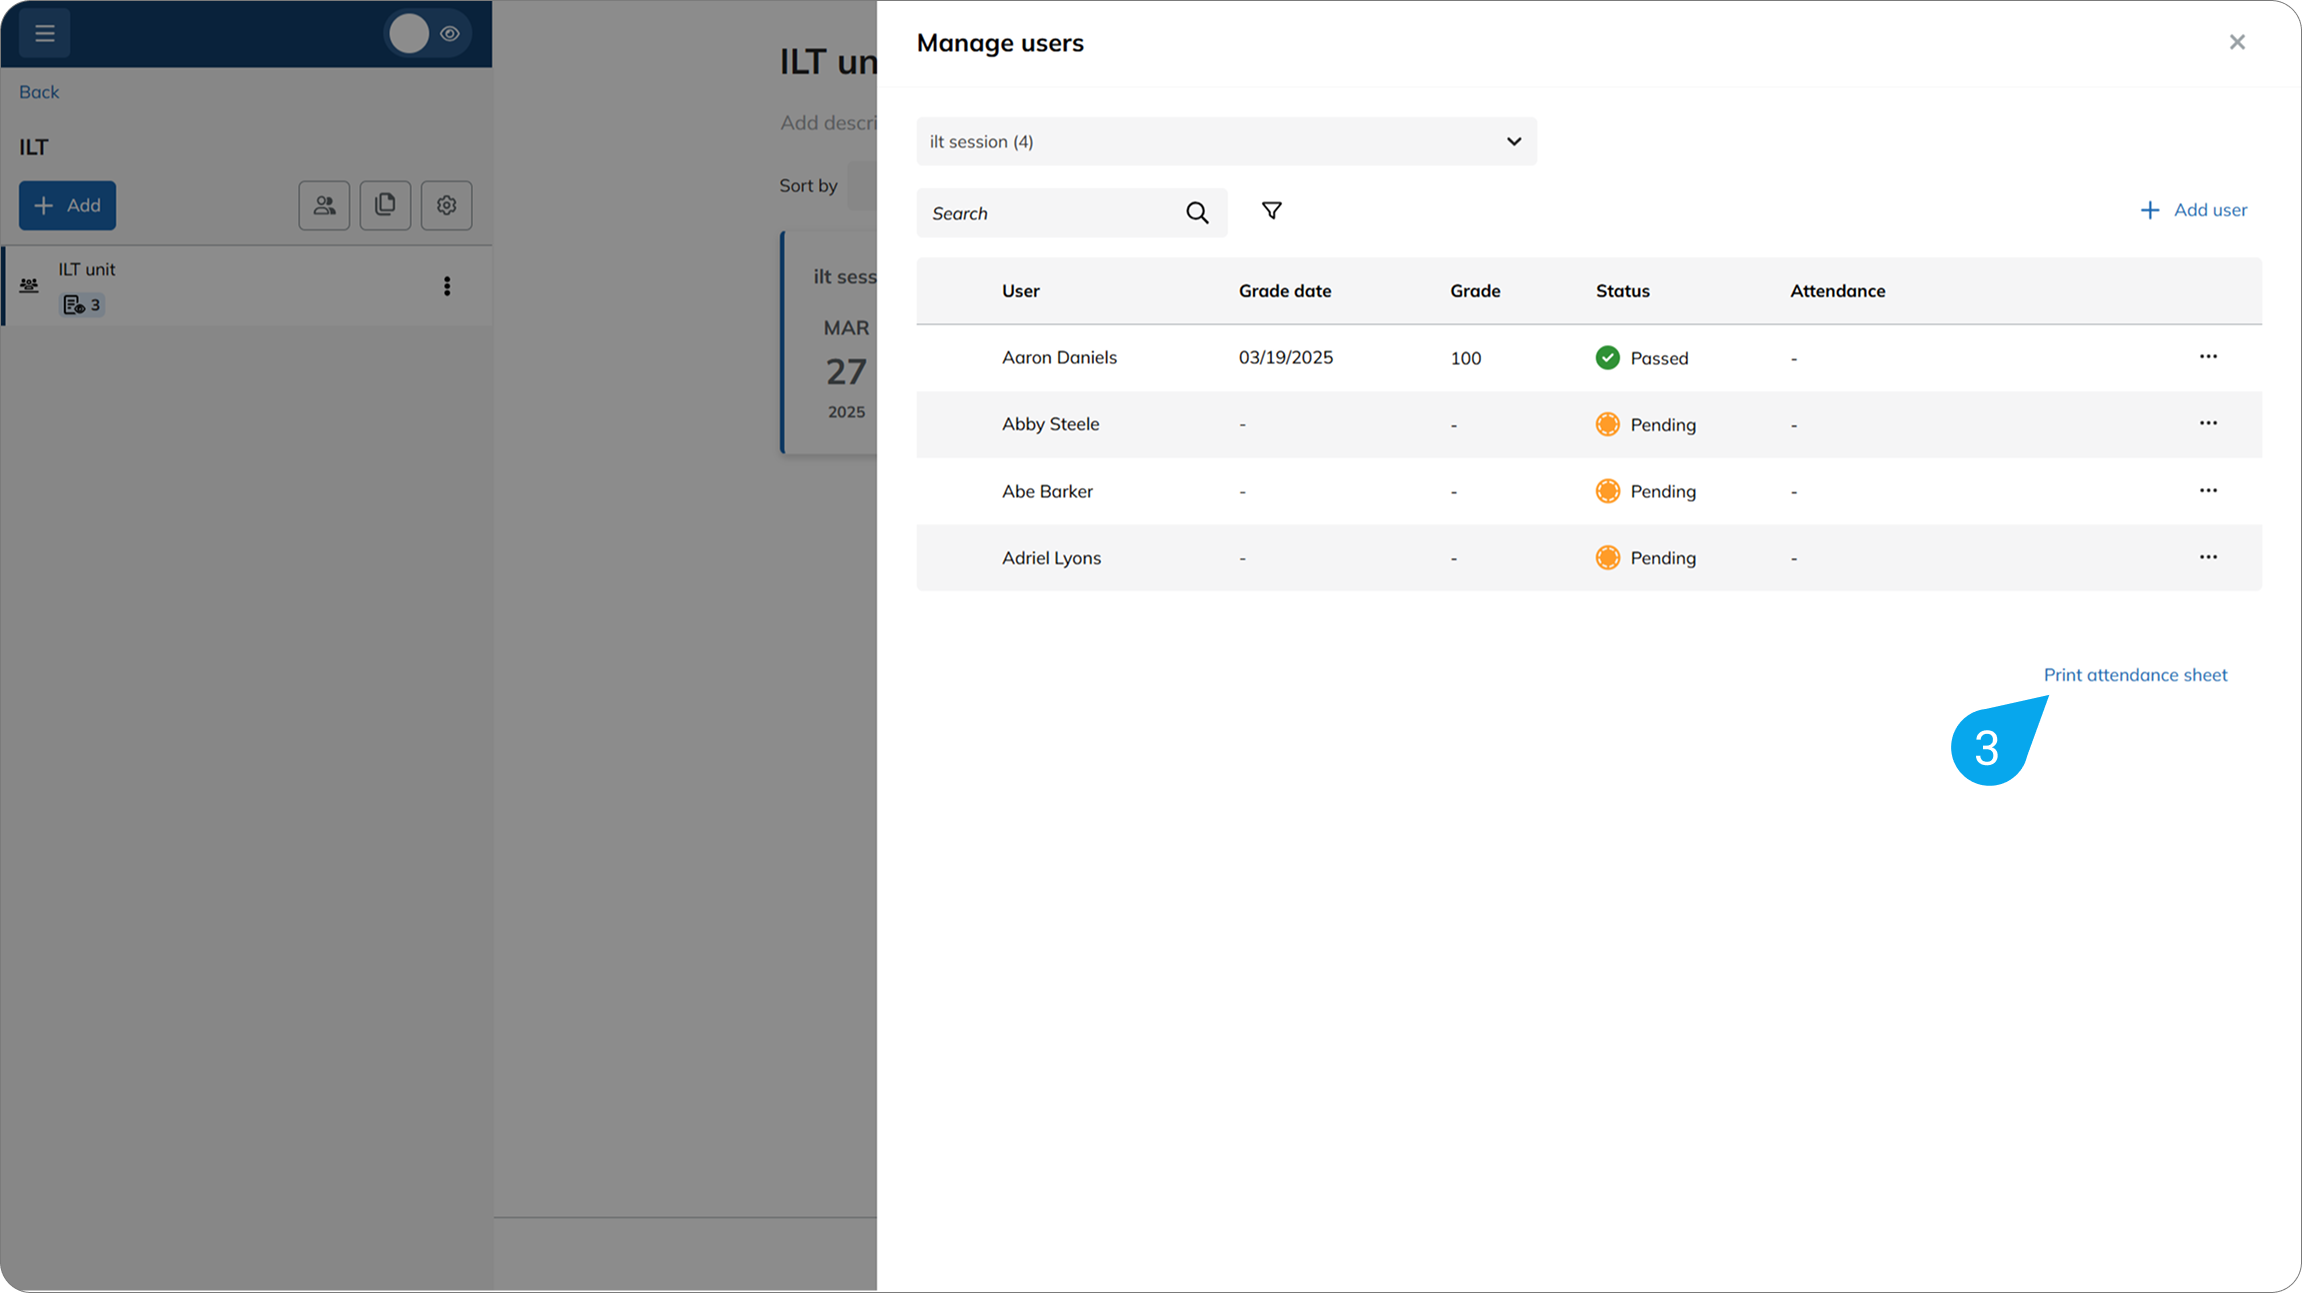Viewport: 2302px width, 1293px height.
Task: Open the hamburger menu icon
Action: point(44,33)
